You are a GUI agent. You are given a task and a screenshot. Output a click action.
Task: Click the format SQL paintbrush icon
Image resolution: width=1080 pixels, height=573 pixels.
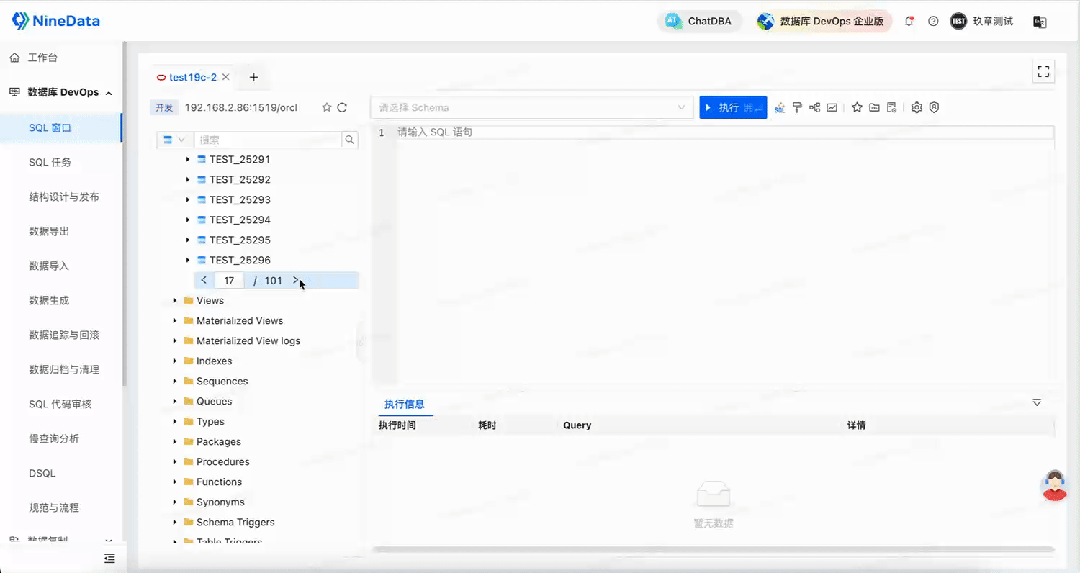[797, 108]
